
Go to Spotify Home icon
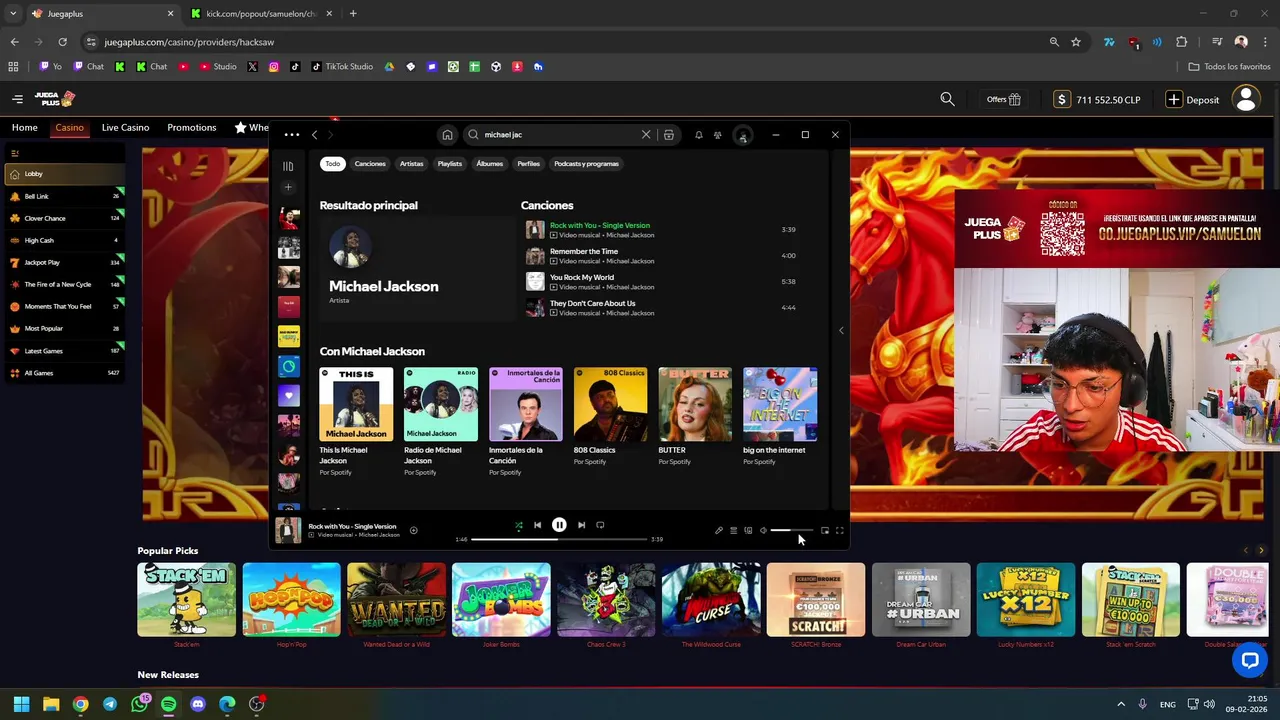point(447,135)
